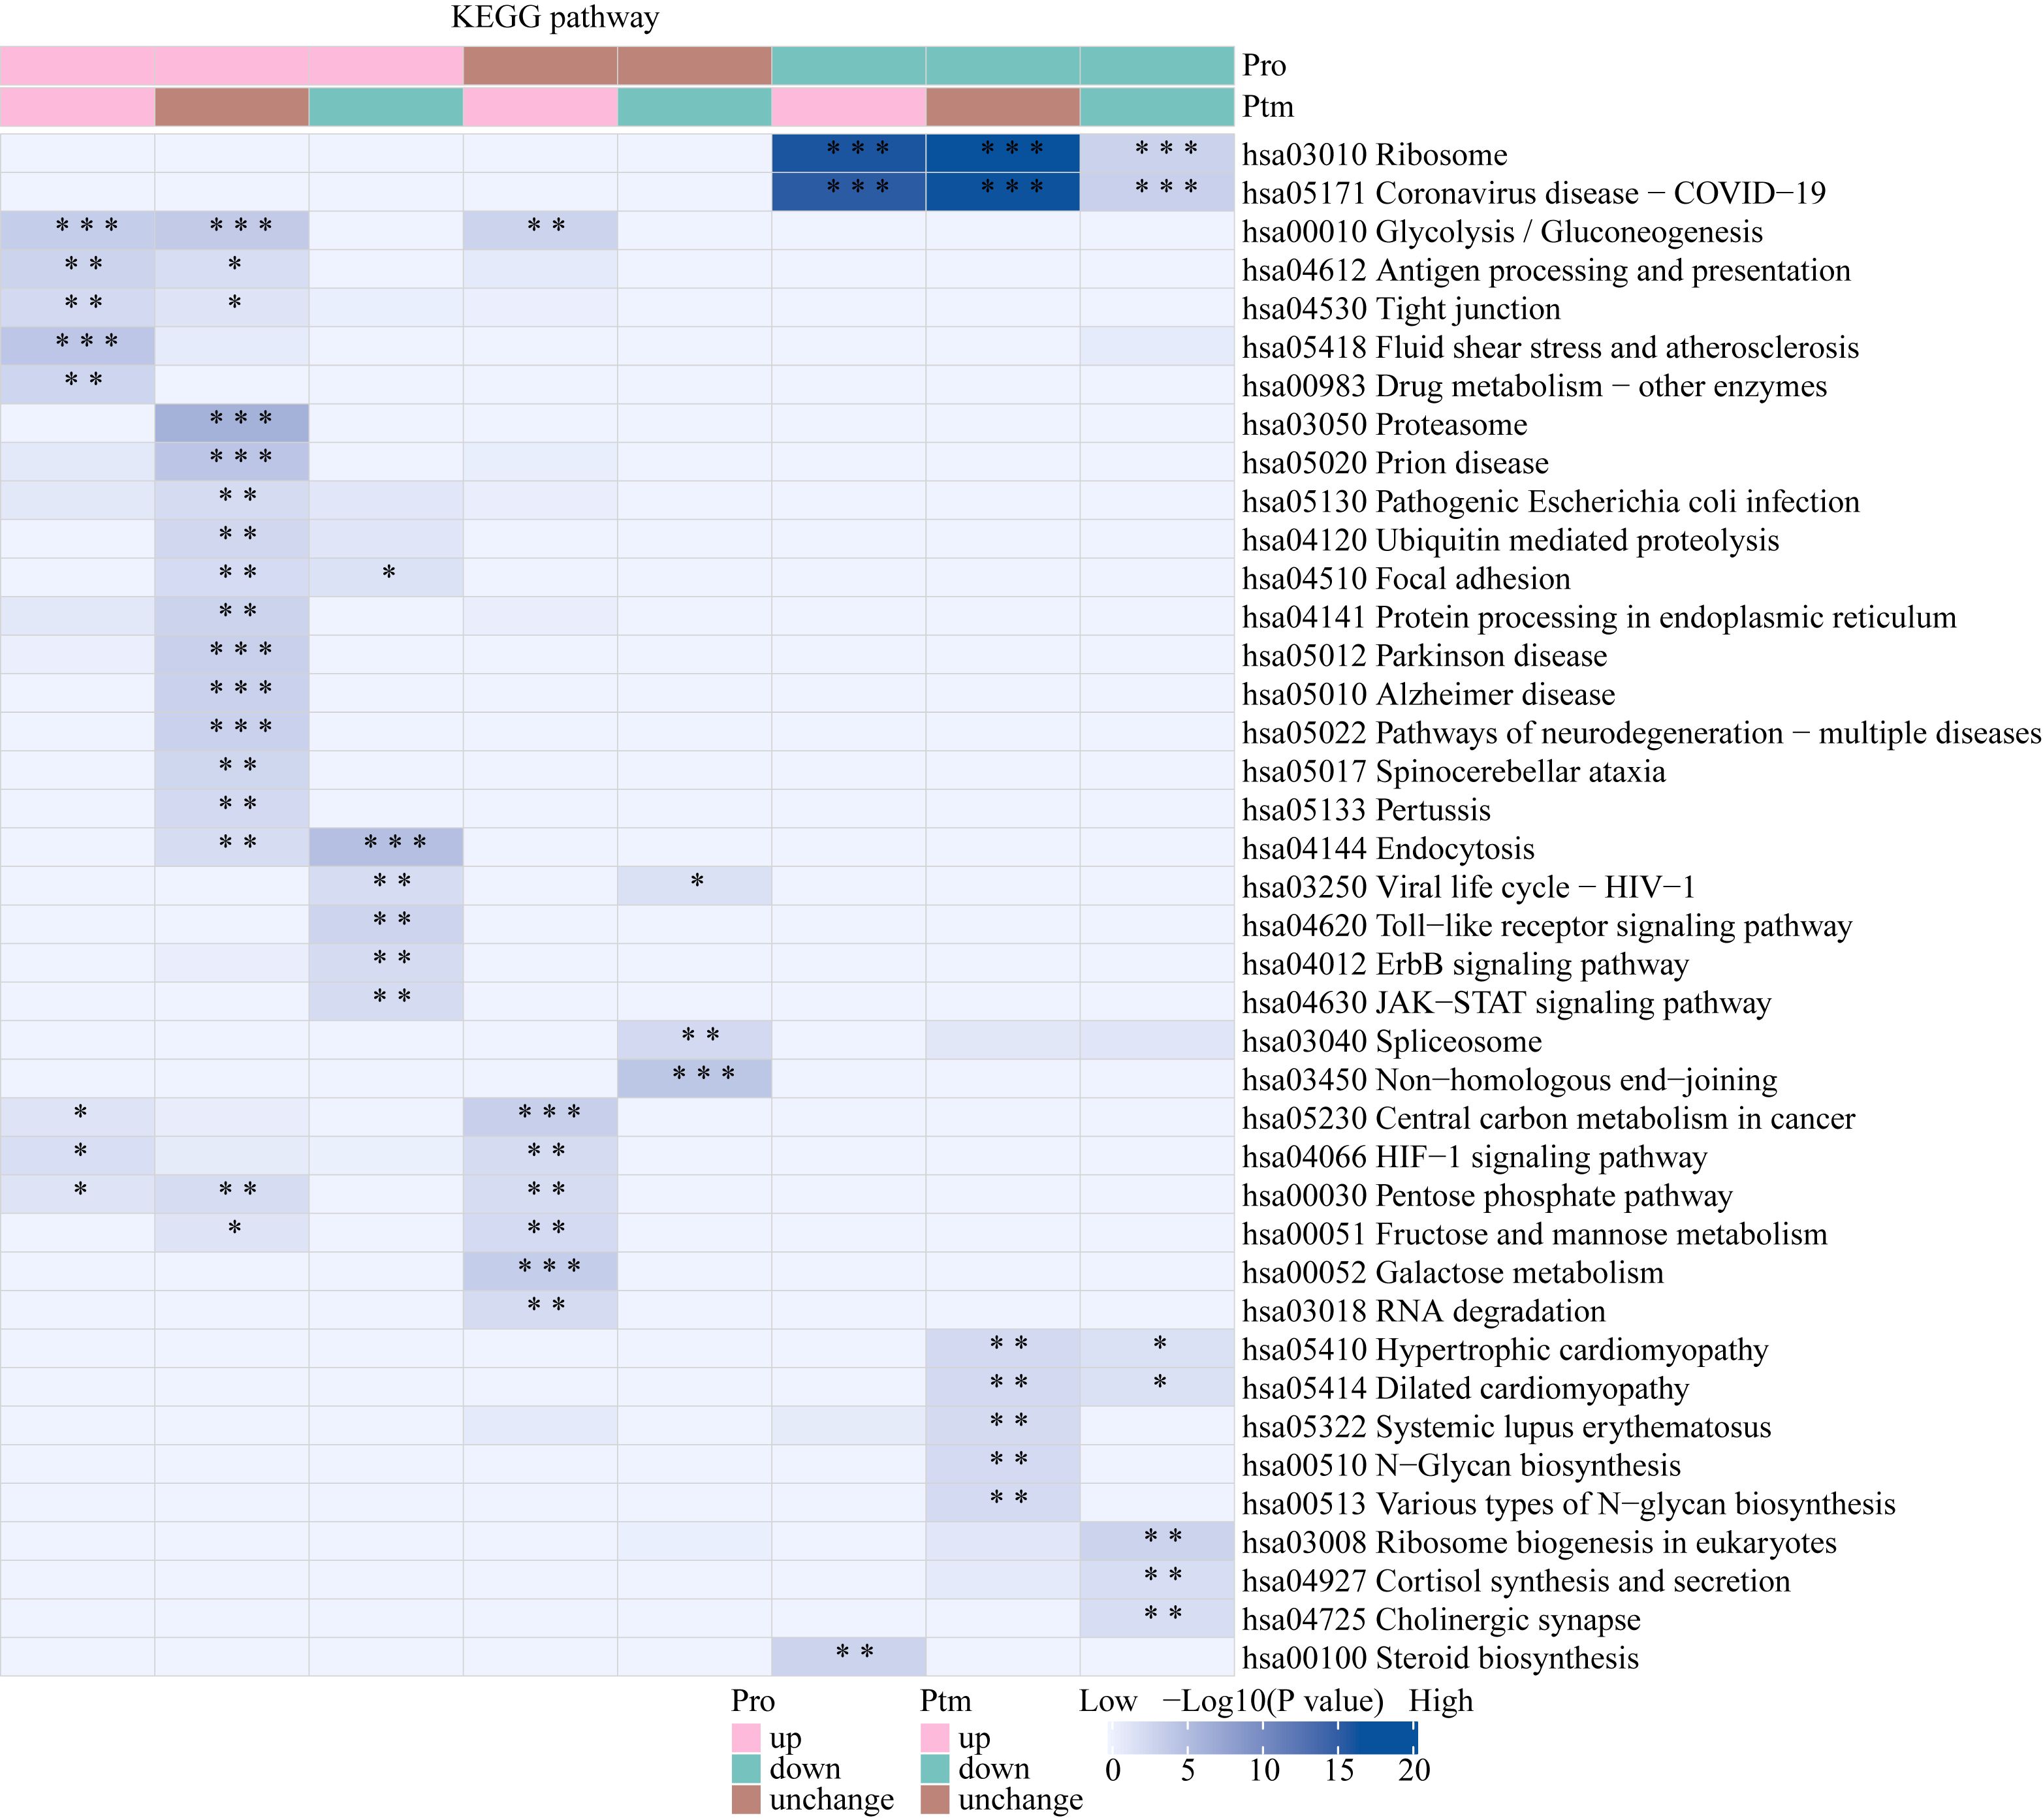Click the 'hsa05017 Spinocerebellar ataxia' label
2043x1820 pixels.
[1454, 772]
